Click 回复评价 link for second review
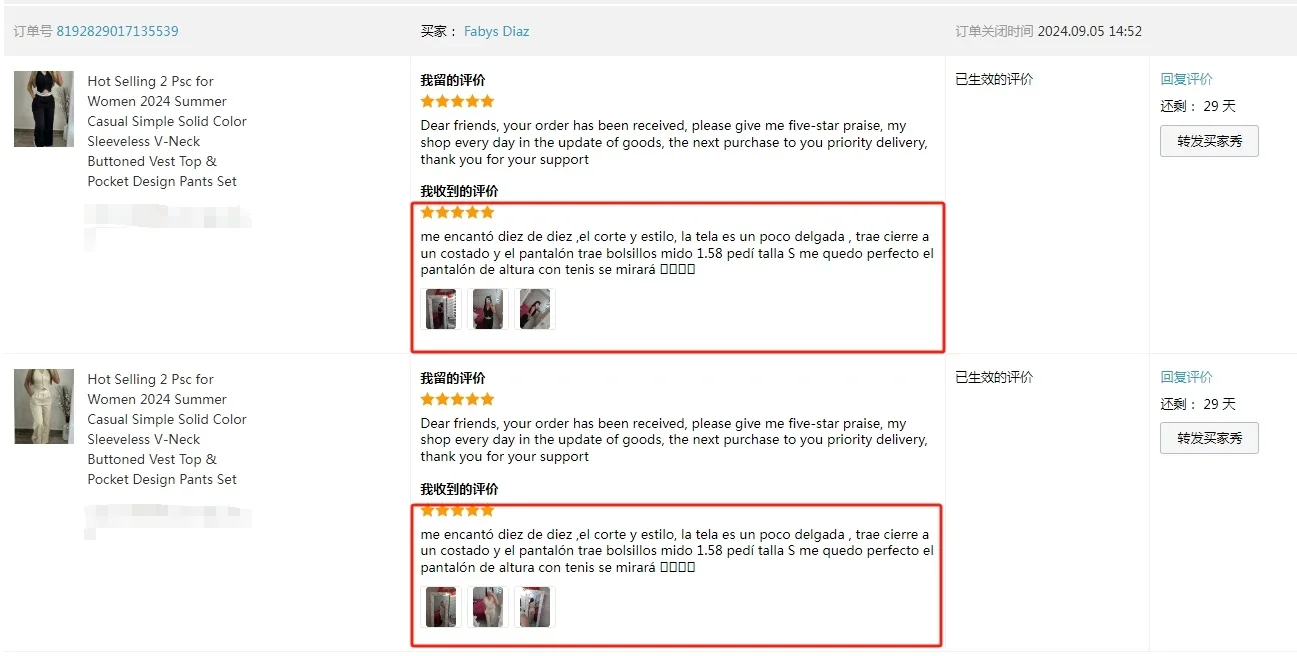 pyautogui.click(x=1186, y=377)
